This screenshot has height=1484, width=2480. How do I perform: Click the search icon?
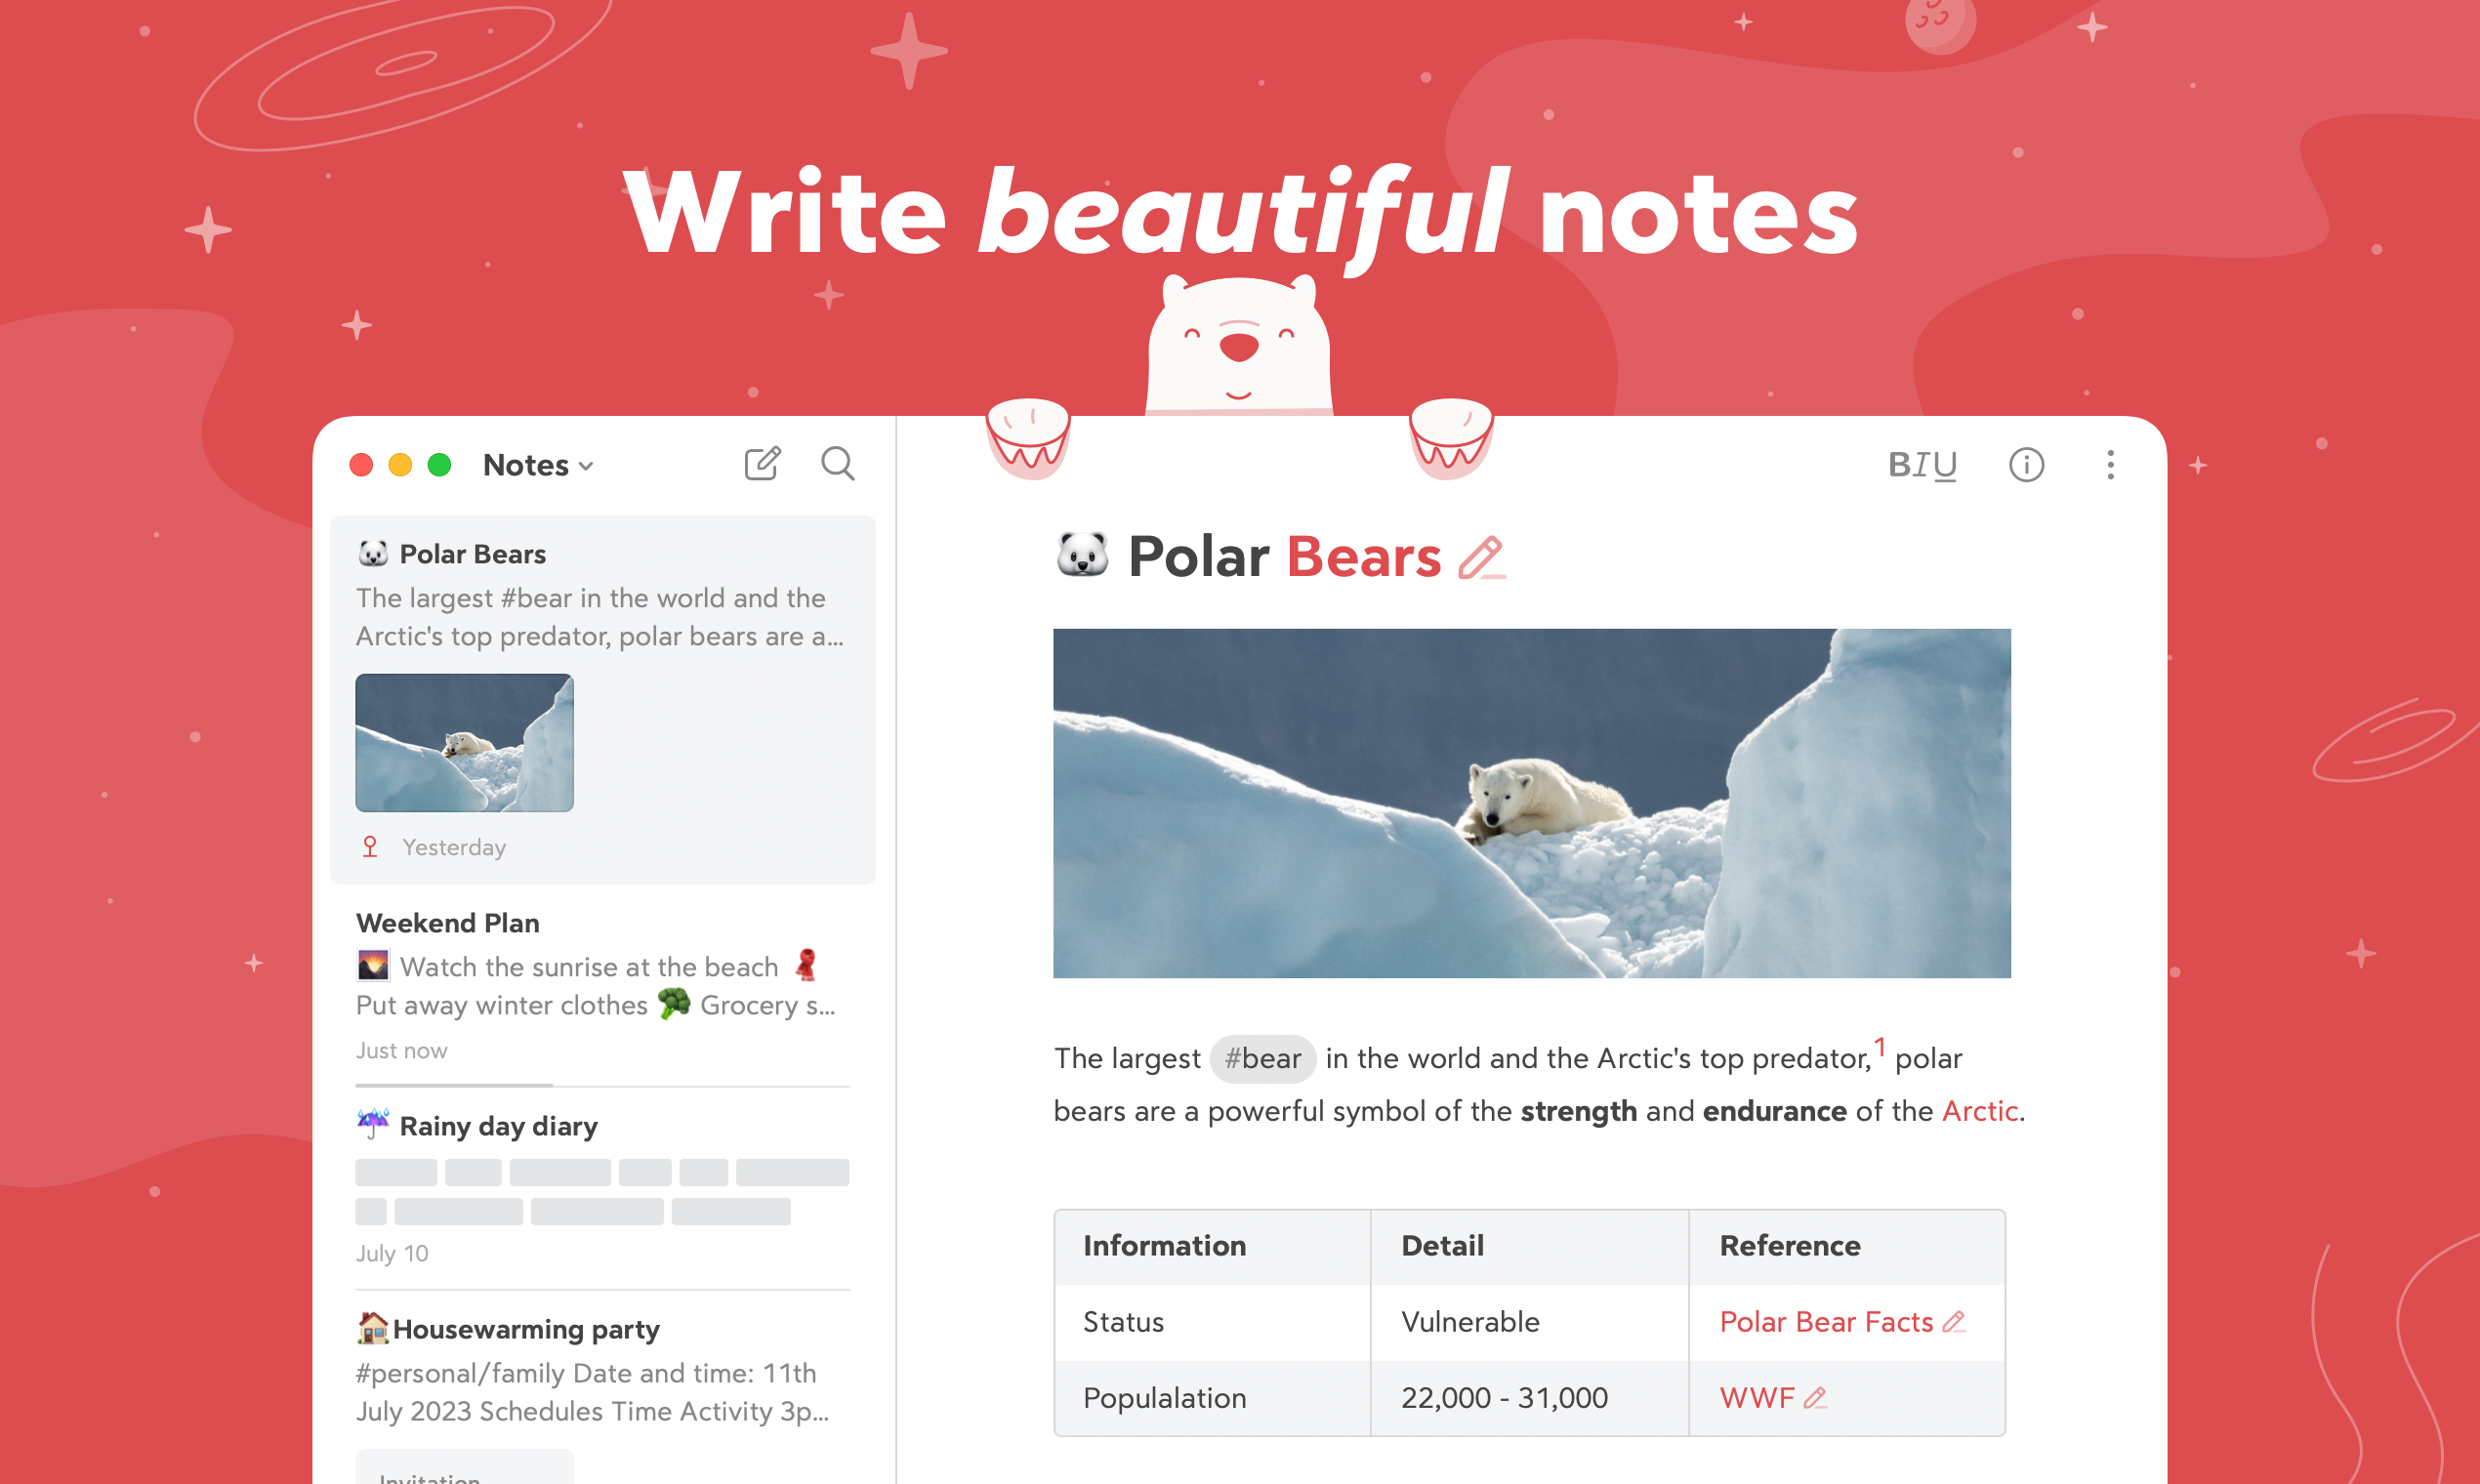click(x=841, y=465)
